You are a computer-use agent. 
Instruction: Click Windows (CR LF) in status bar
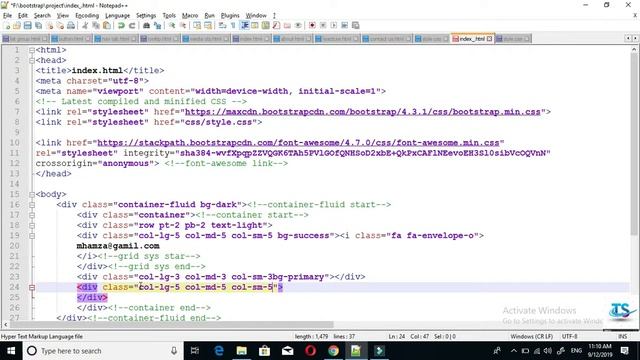531,336
